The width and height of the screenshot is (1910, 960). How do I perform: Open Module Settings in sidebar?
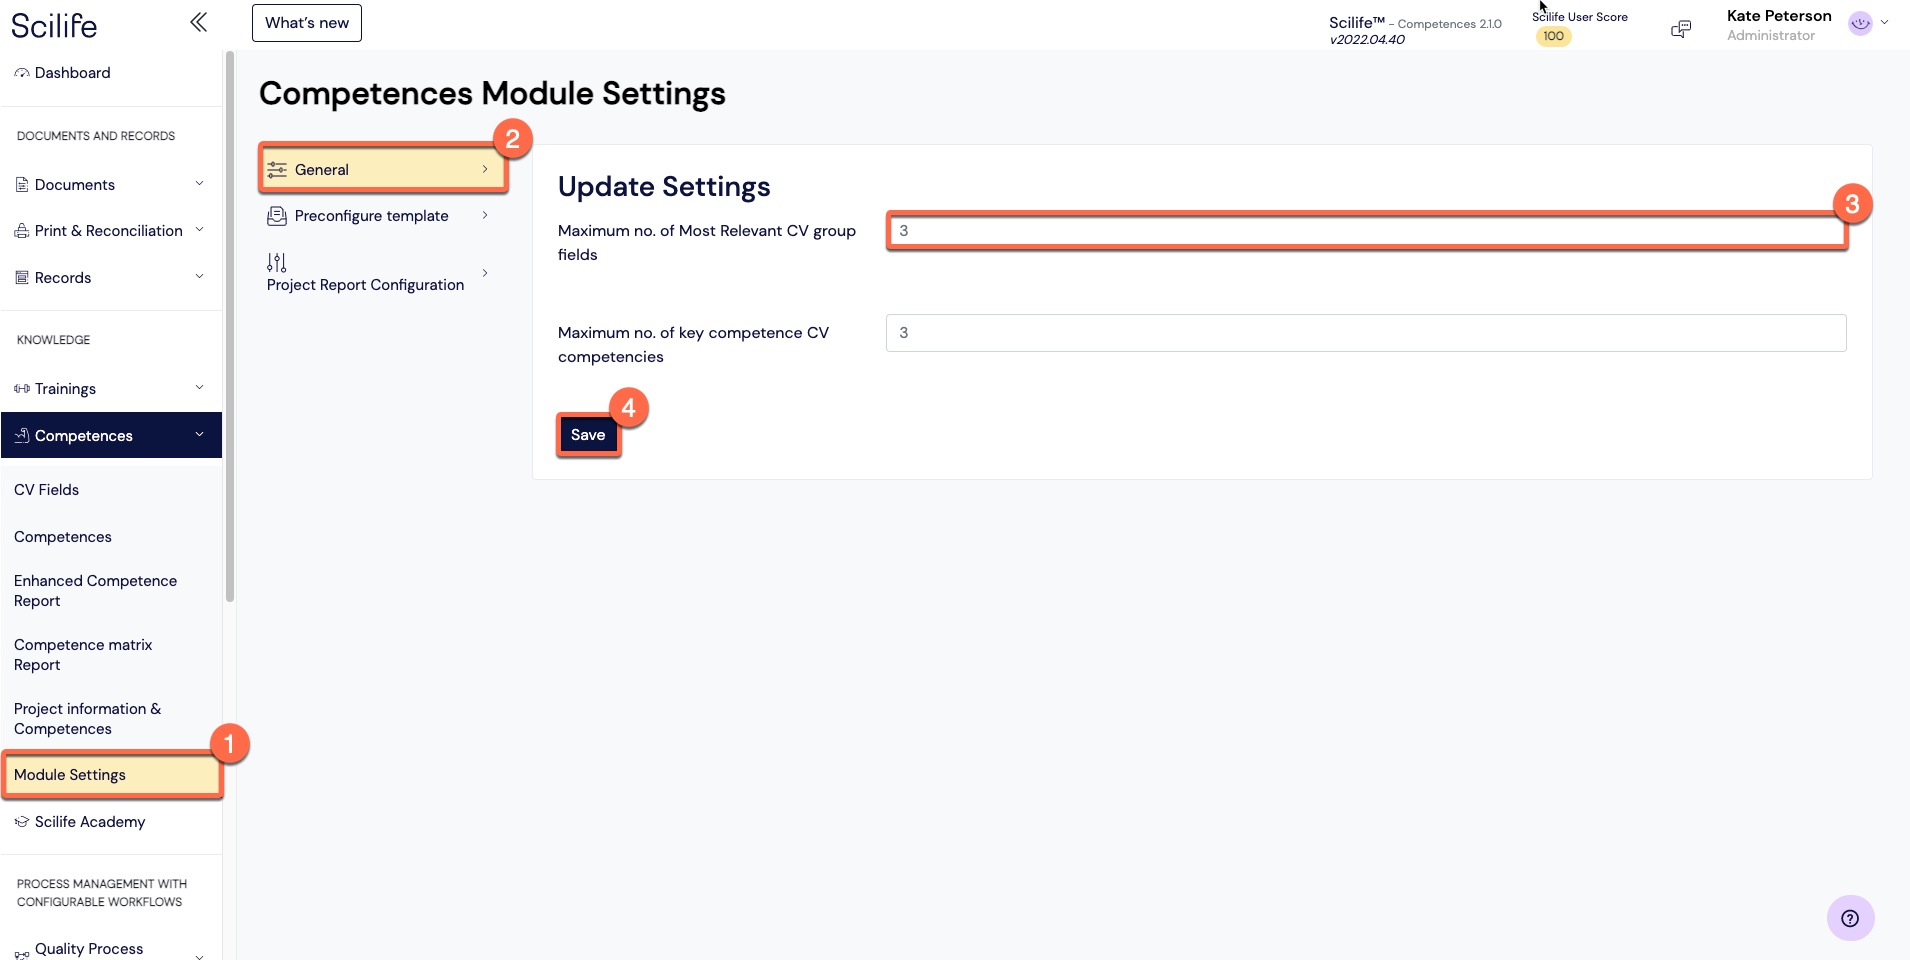point(112,775)
